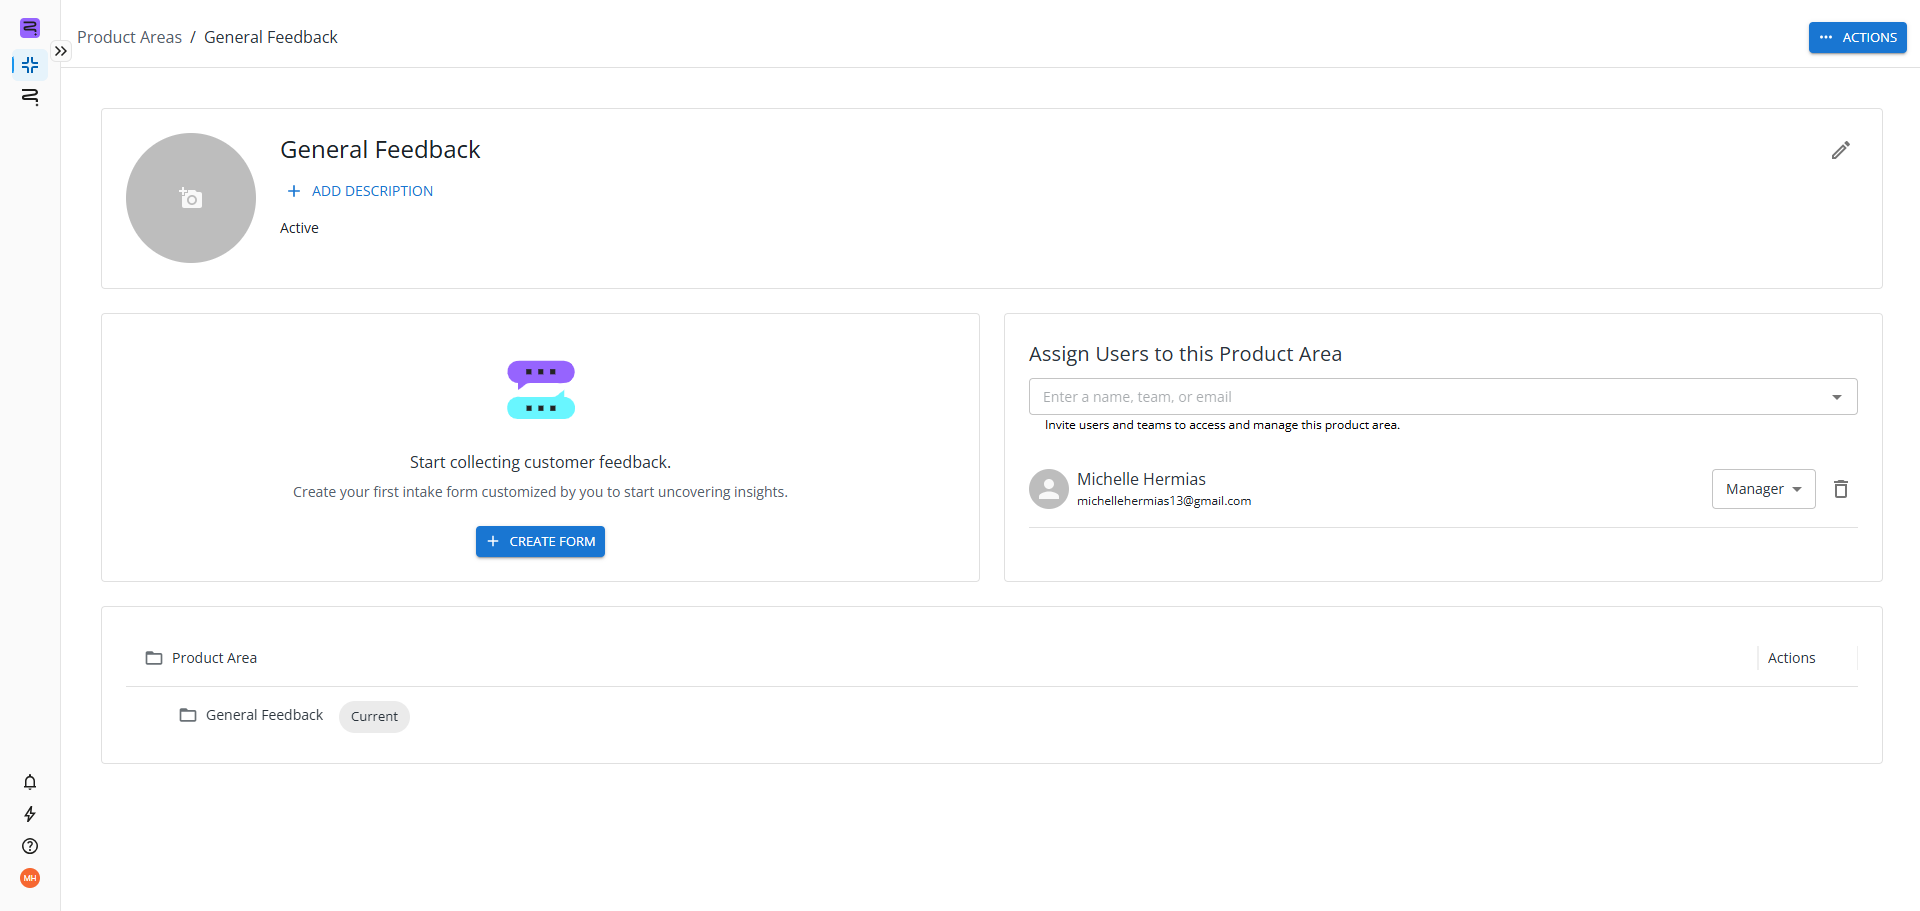Image resolution: width=1920 pixels, height=911 pixels.
Task: Delete Michelle Hermias with the trash icon
Action: [1841, 489]
